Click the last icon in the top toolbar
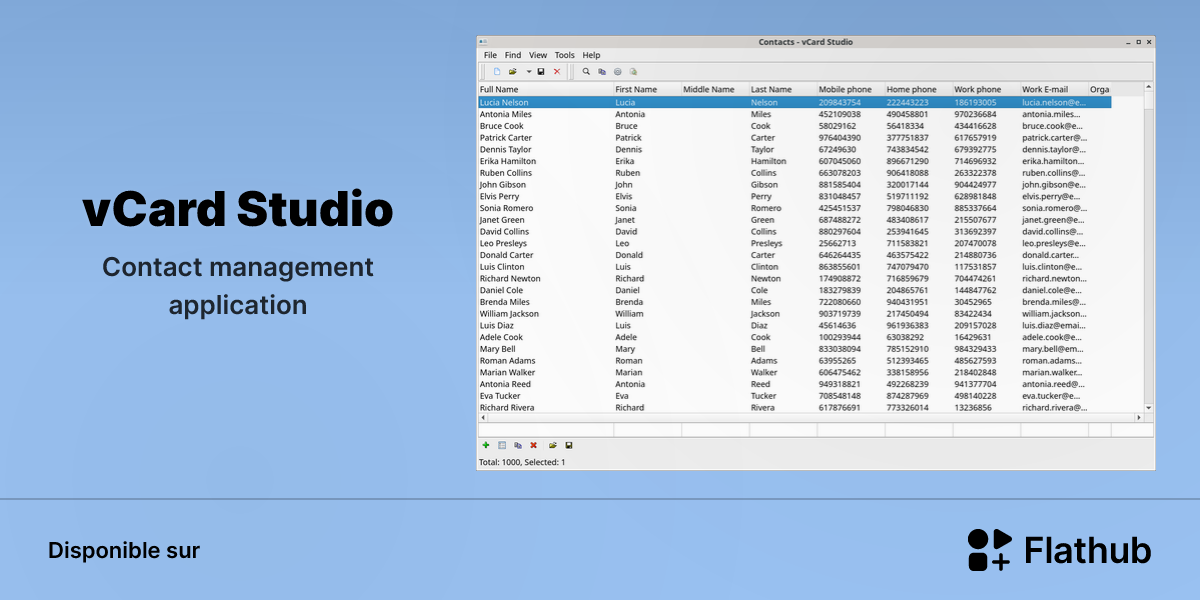The width and height of the screenshot is (1200, 600). (x=634, y=72)
